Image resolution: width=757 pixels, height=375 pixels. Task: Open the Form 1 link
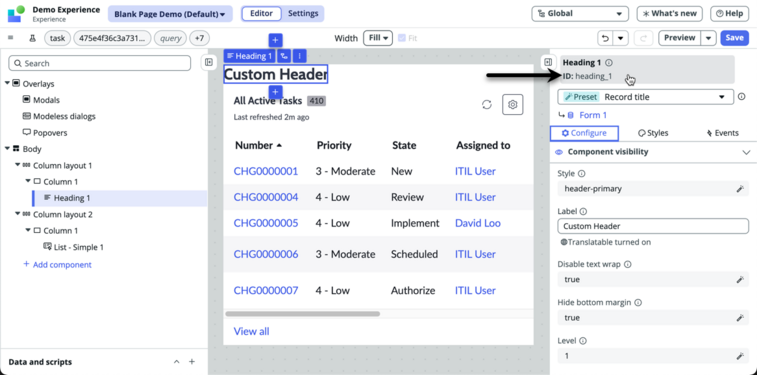[593, 115]
